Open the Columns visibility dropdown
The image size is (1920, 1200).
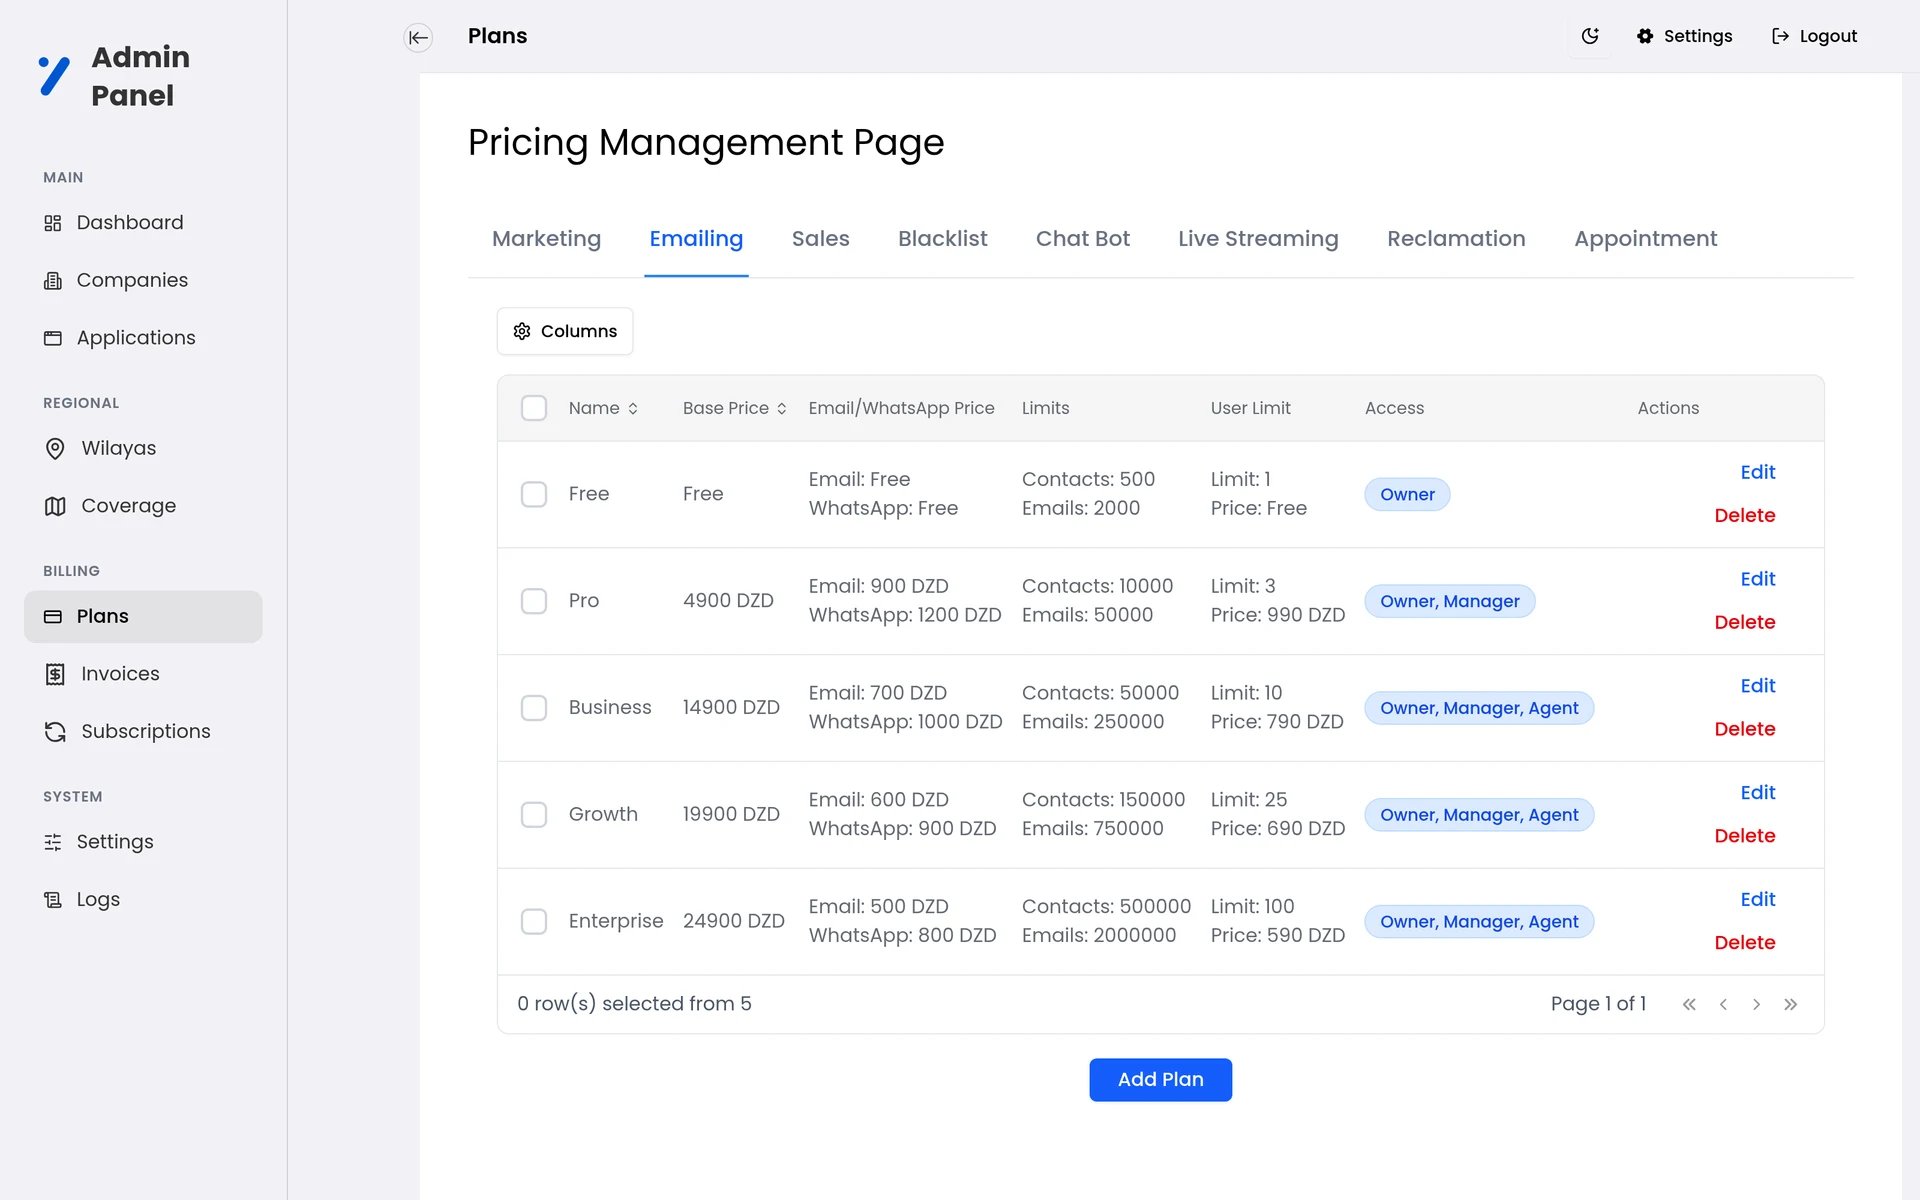tap(565, 331)
